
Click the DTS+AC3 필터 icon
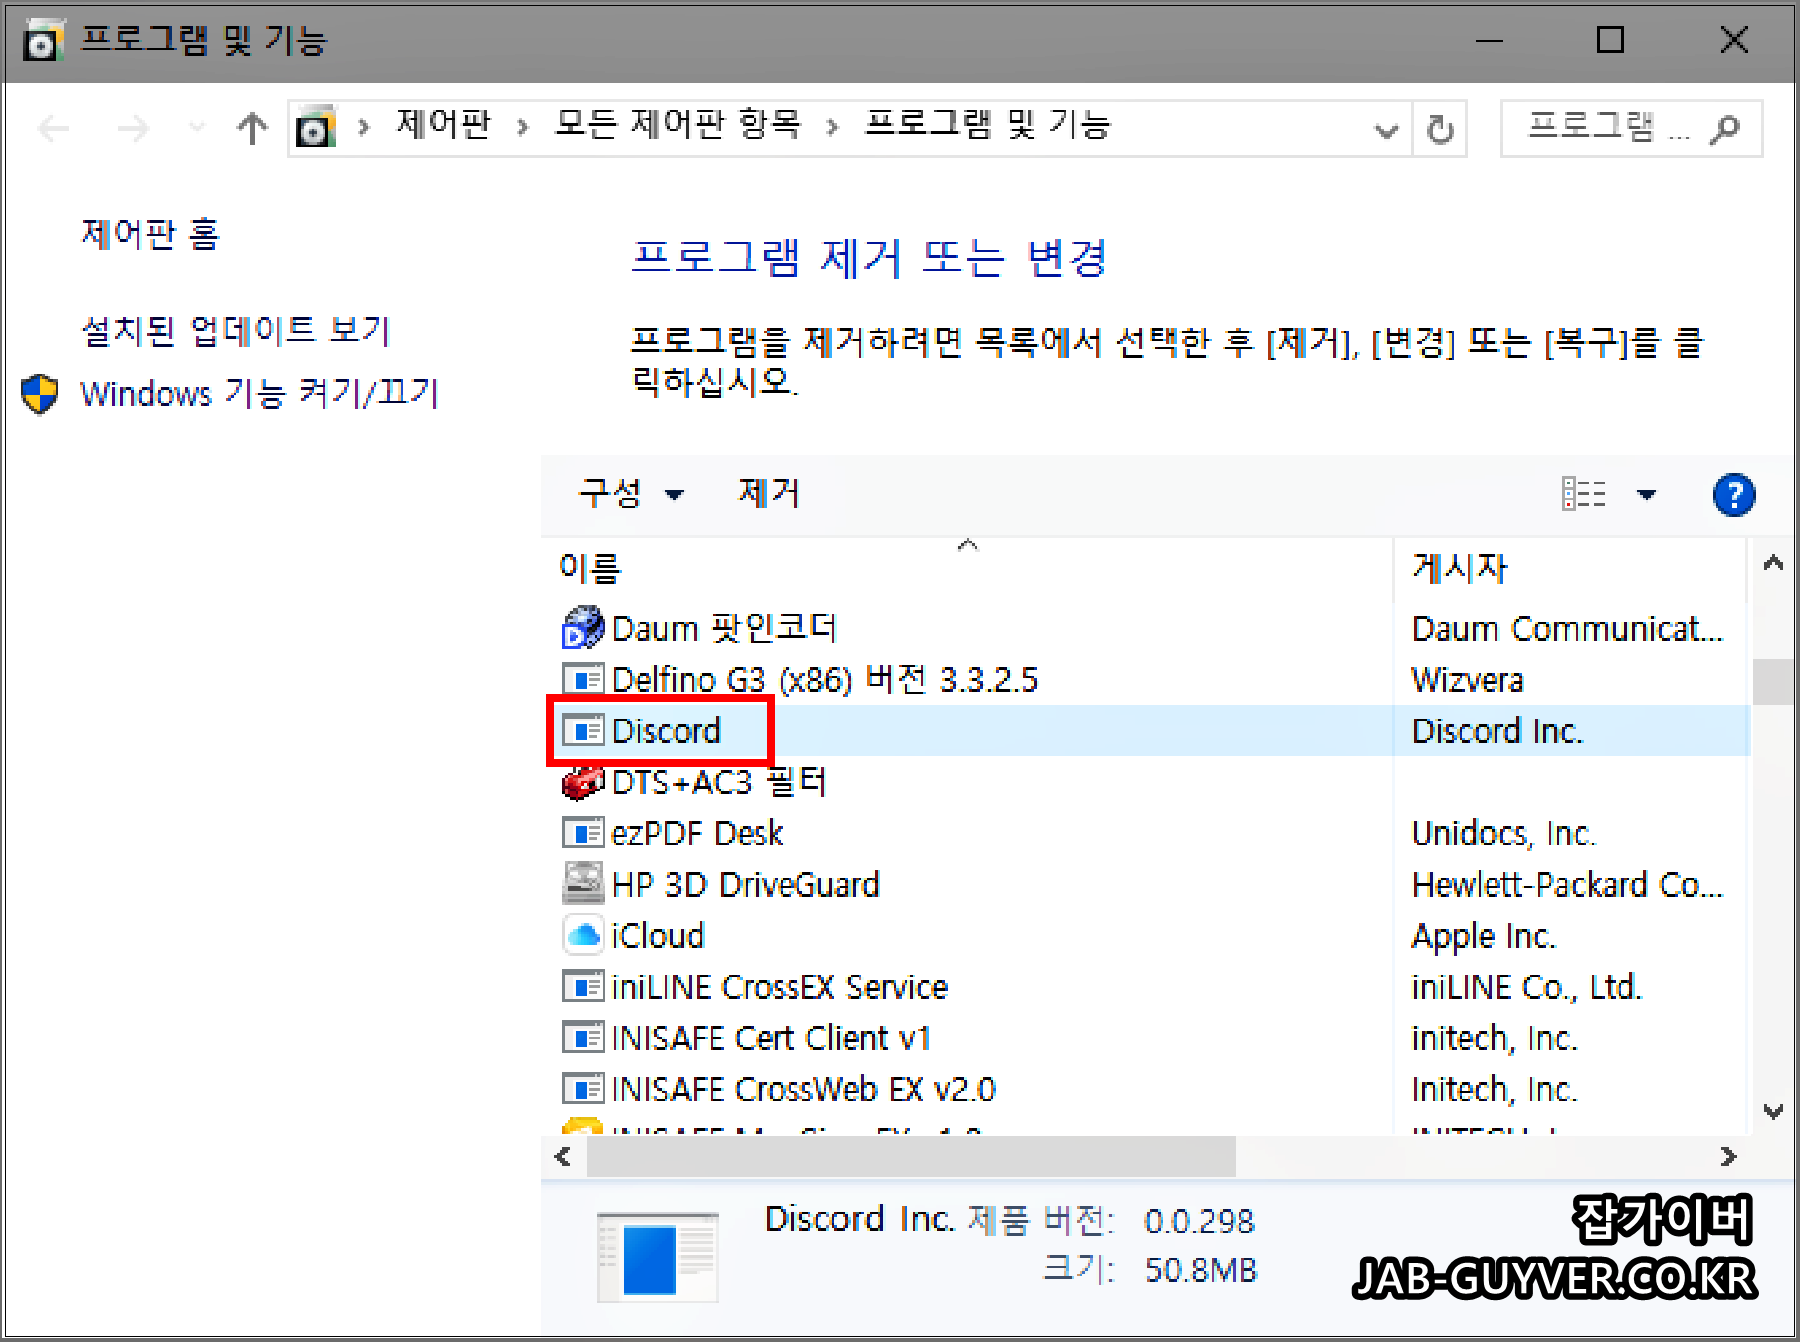pos(583,782)
